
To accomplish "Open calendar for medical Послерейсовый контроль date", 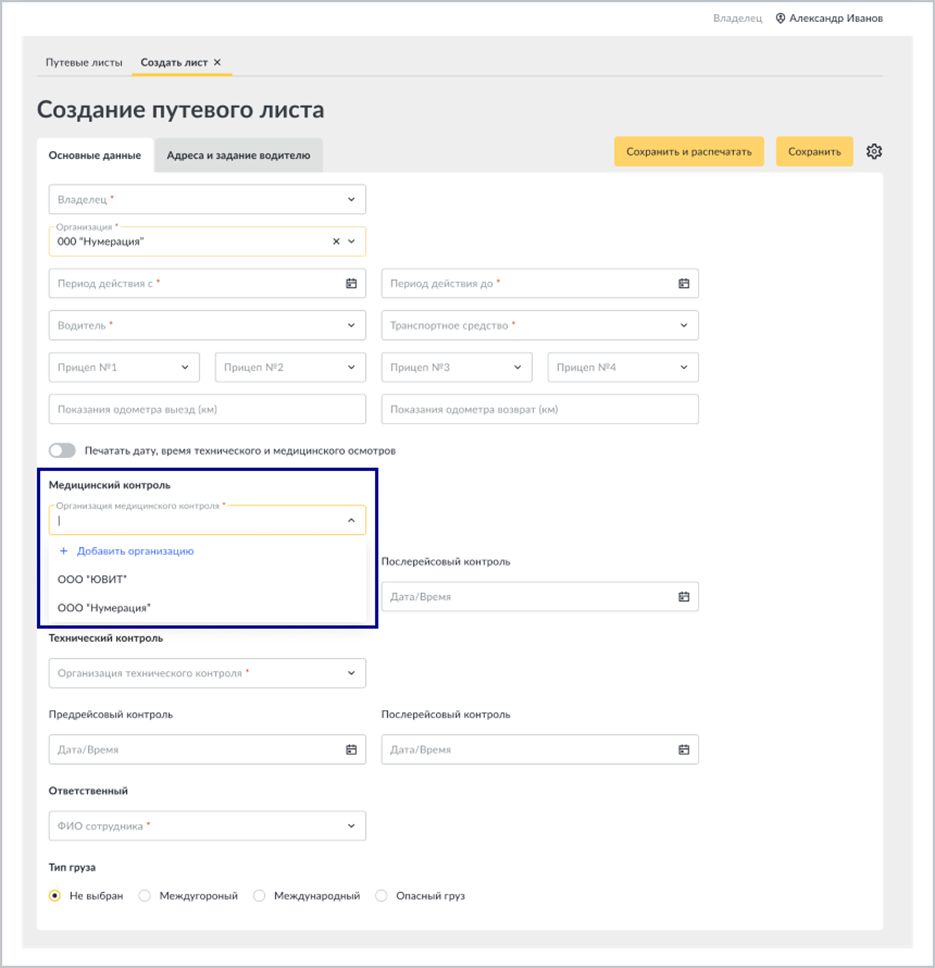I will click(684, 597).
